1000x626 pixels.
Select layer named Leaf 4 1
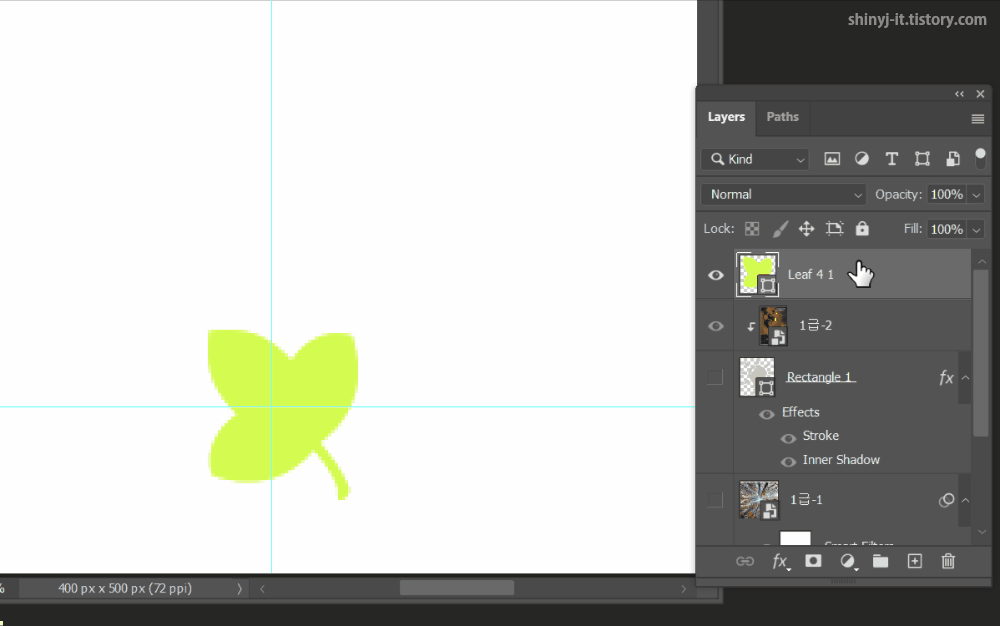[x=811, y=275]
